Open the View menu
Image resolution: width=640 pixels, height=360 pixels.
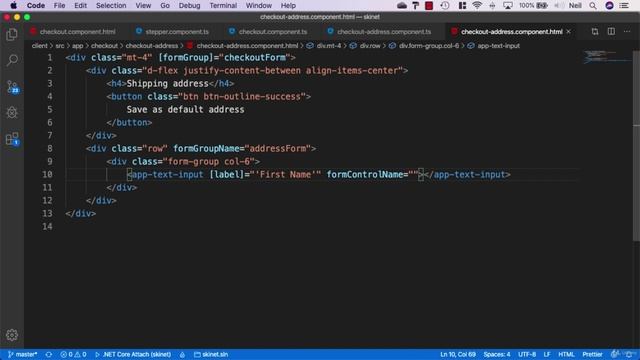[143, 6]
